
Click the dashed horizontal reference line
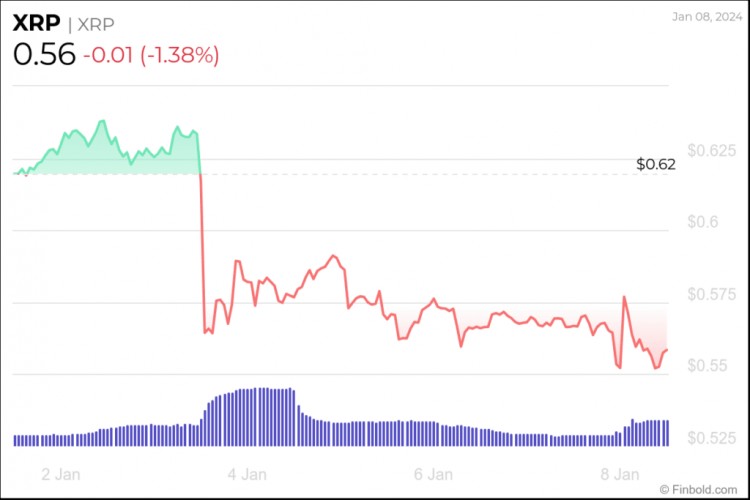pos(420,174)
